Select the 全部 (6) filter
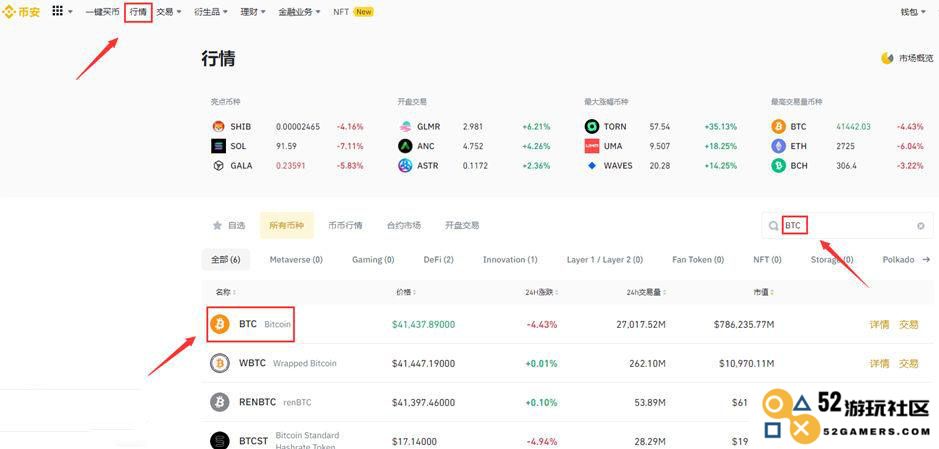939x449 pixels. [x=226, y=260]
